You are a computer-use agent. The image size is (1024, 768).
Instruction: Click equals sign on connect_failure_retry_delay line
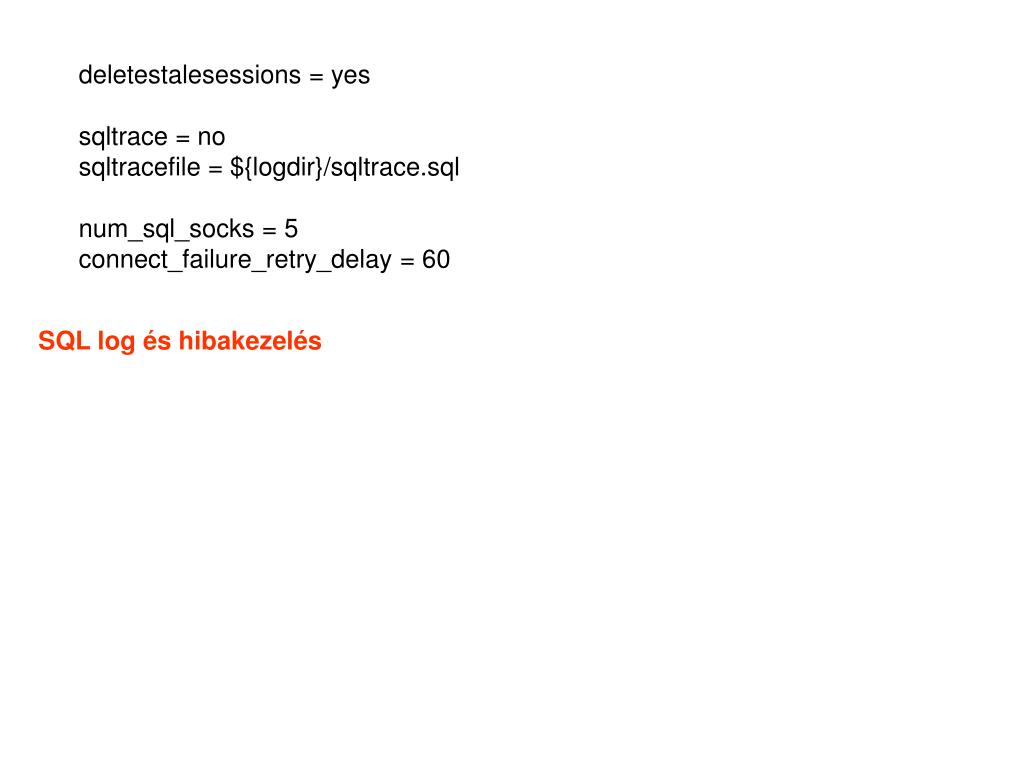pos(407,261)
